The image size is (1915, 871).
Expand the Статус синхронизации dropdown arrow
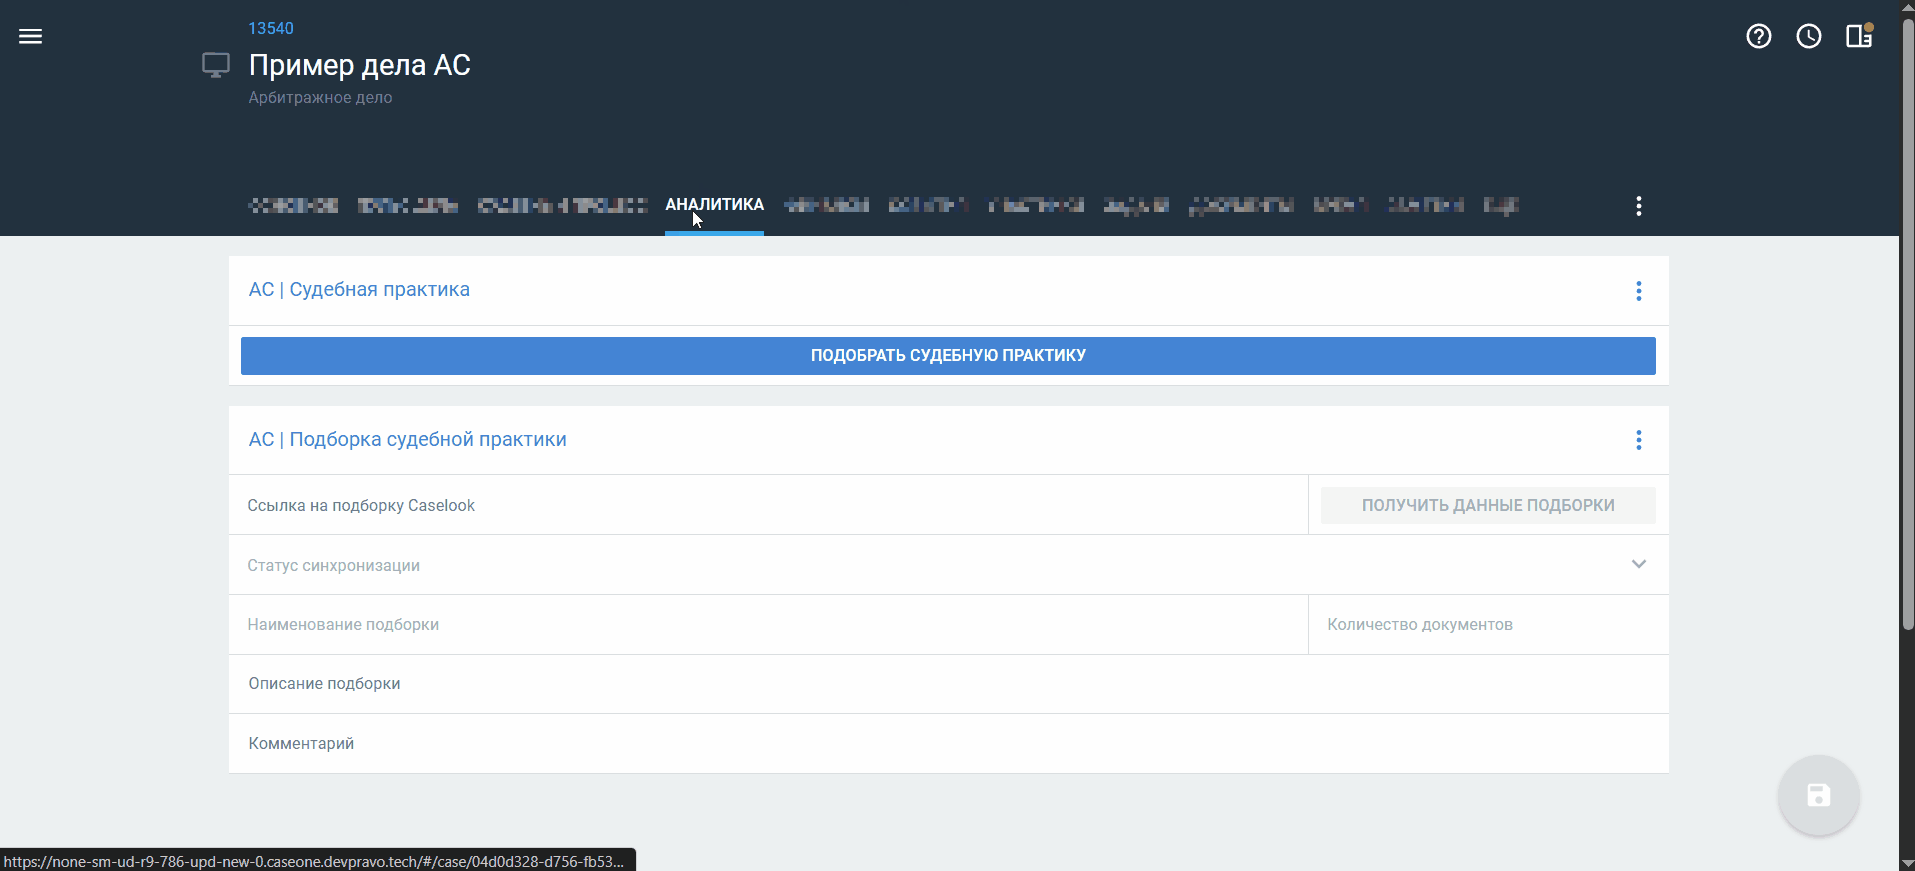pyautogui.click(x=1638, y=564)
